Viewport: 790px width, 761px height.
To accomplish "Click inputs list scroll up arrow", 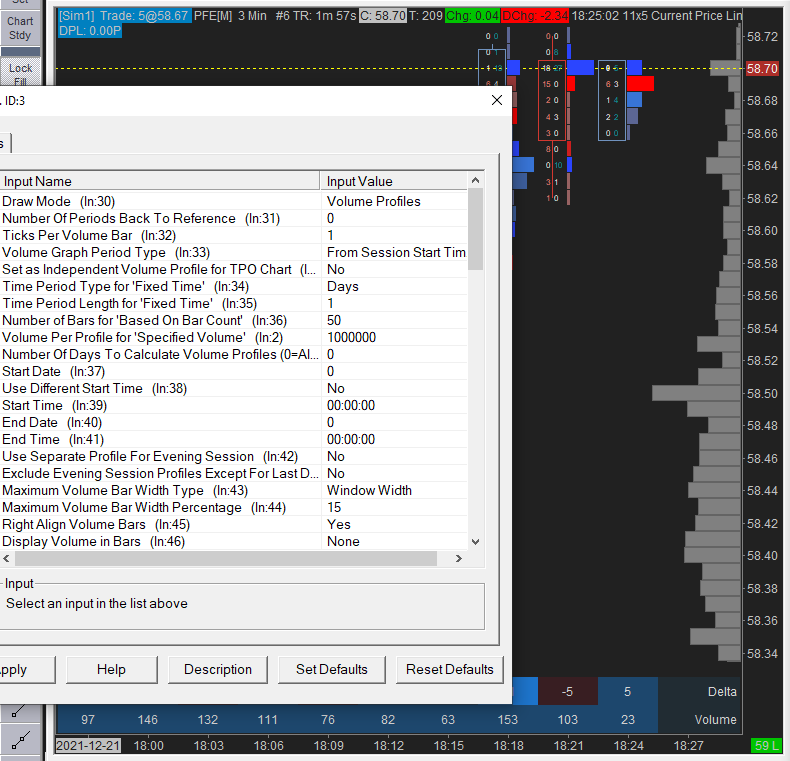I will tap(475, 180).
